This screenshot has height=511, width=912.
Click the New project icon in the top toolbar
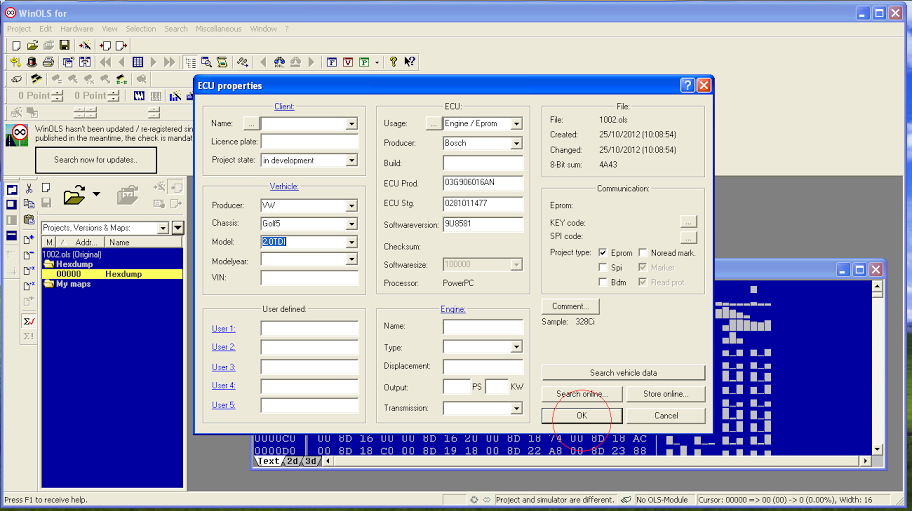tap(16, 45)
